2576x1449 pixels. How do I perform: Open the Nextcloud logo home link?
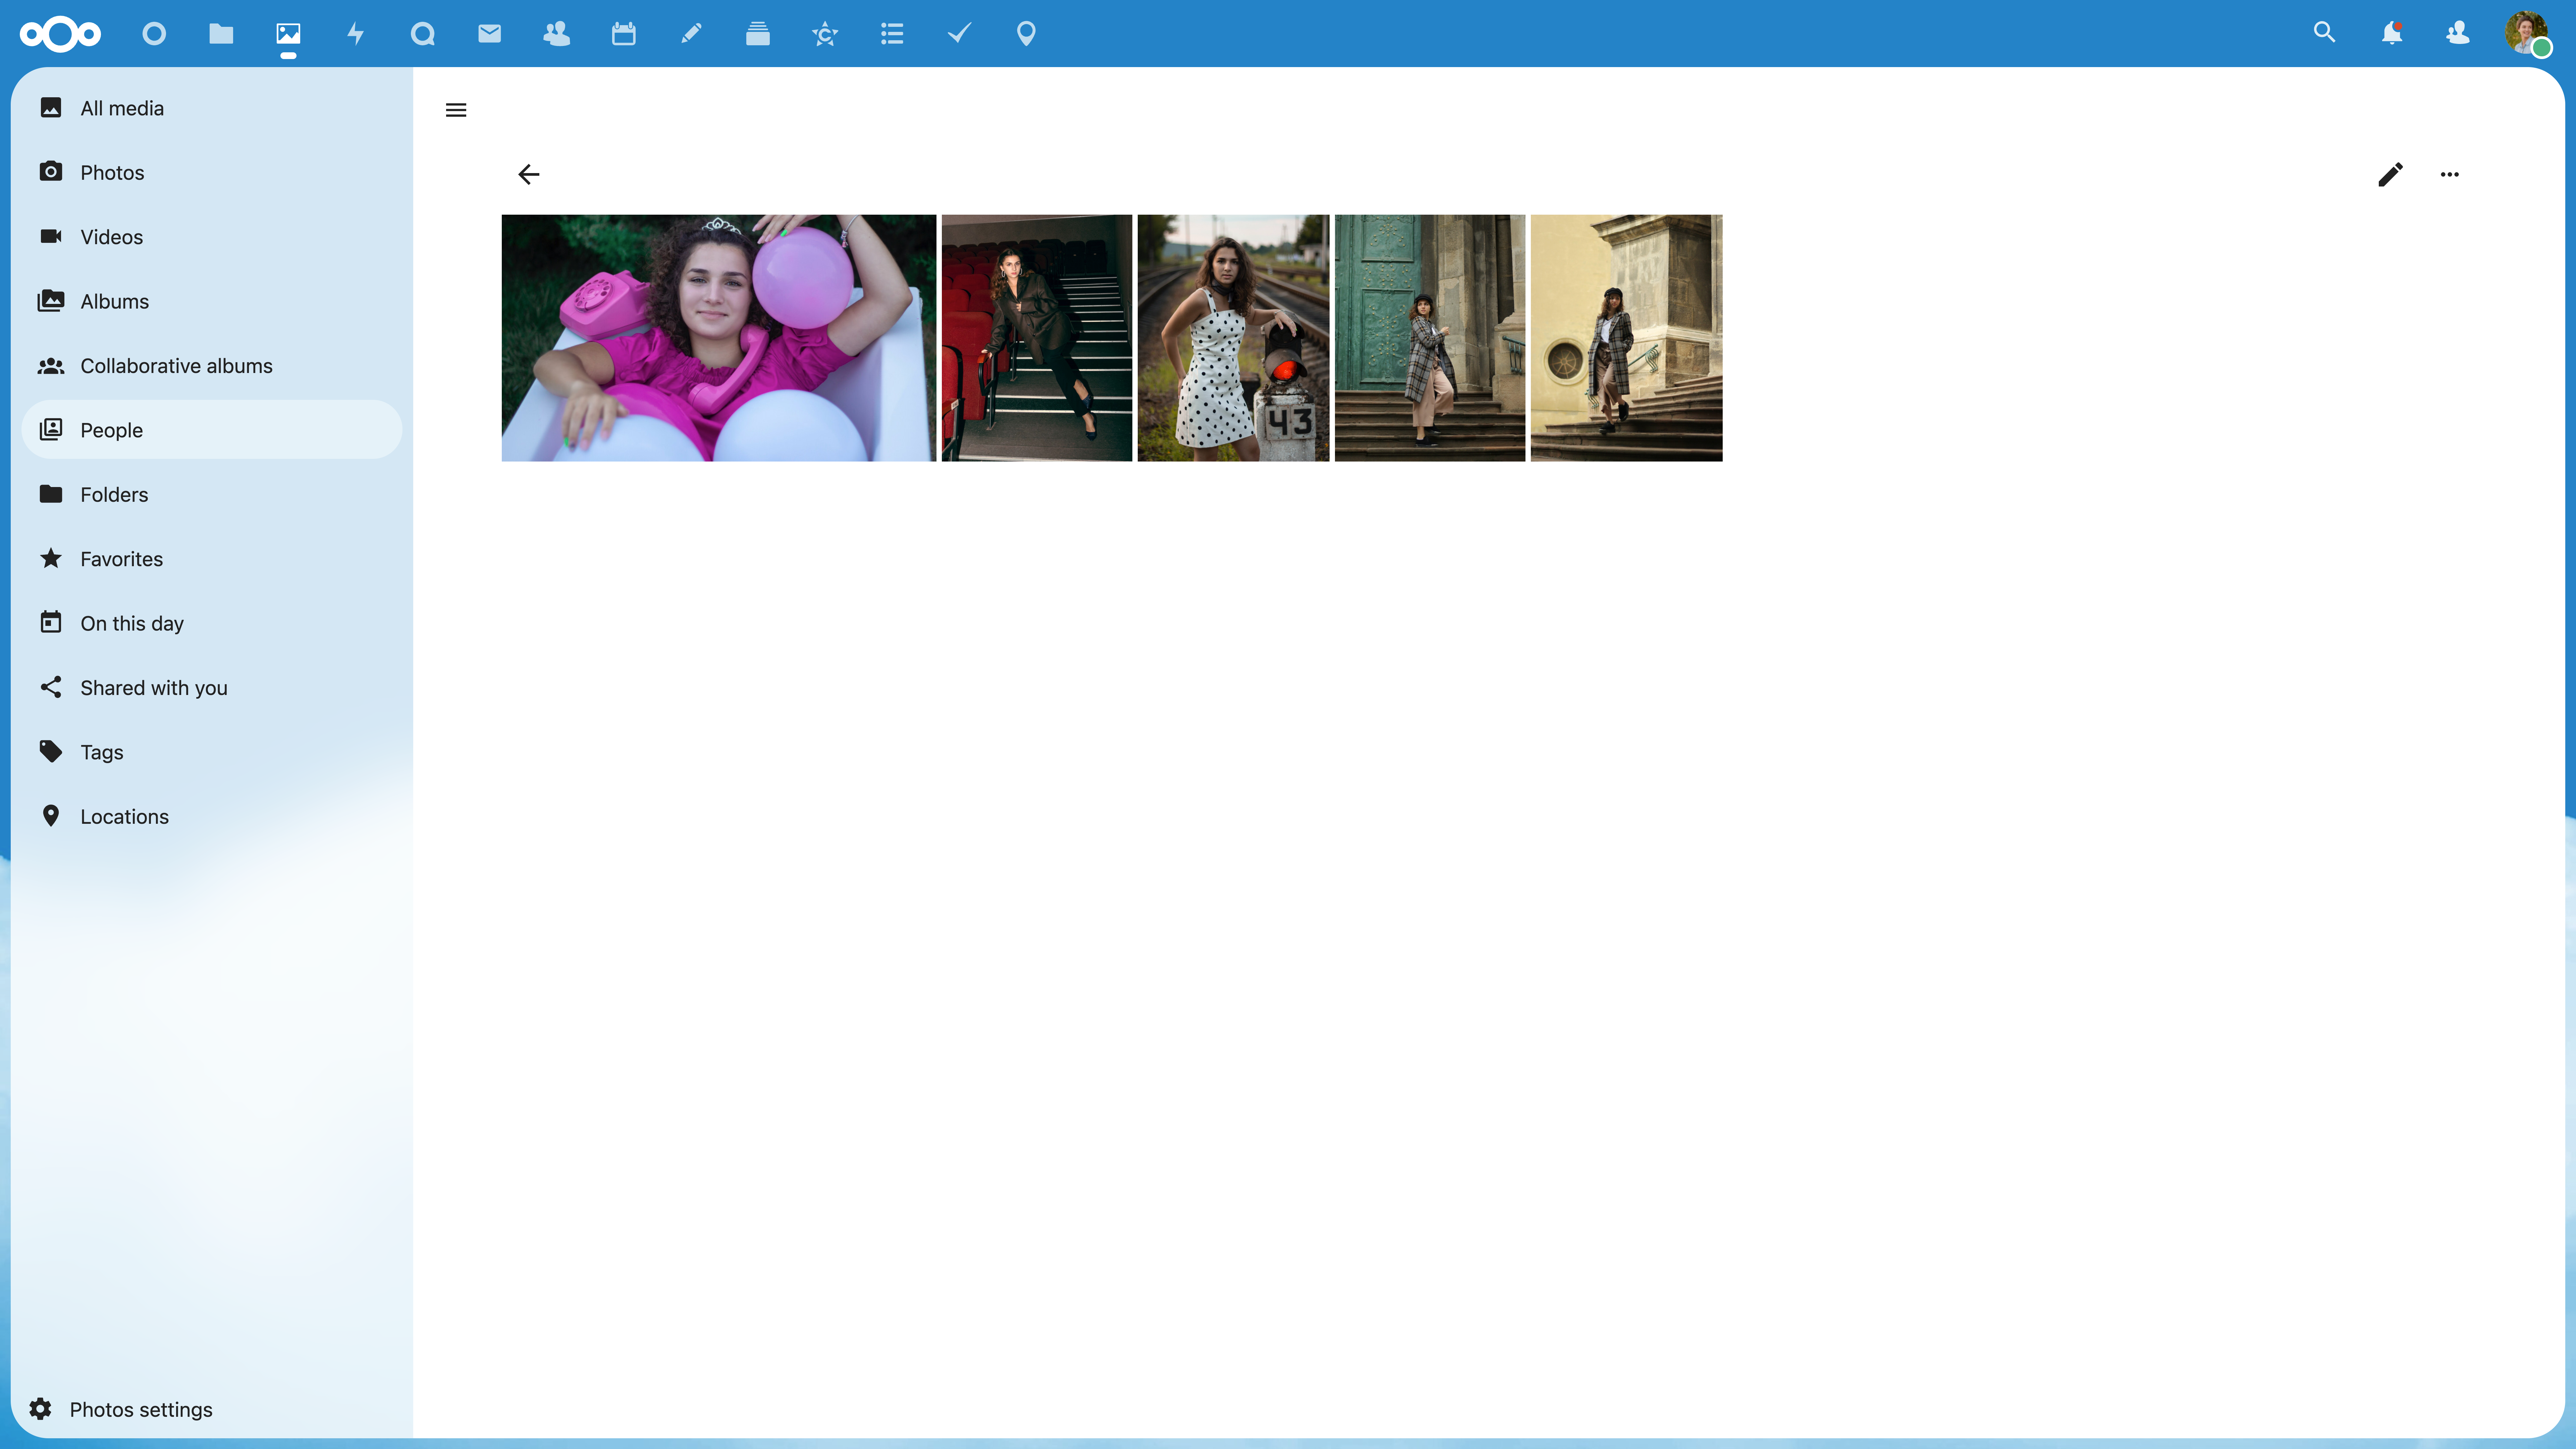pos(60,34)
